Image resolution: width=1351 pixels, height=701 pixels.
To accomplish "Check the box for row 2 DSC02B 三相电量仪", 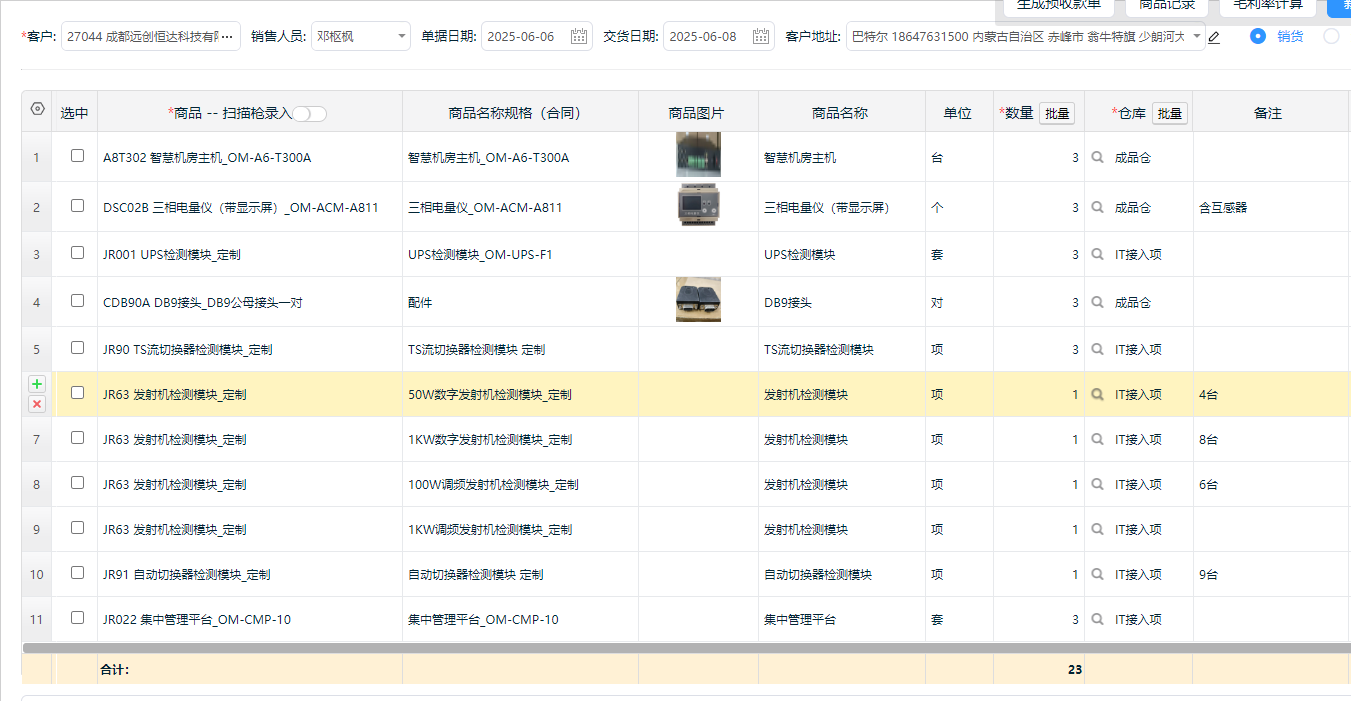I will [77, 206].
